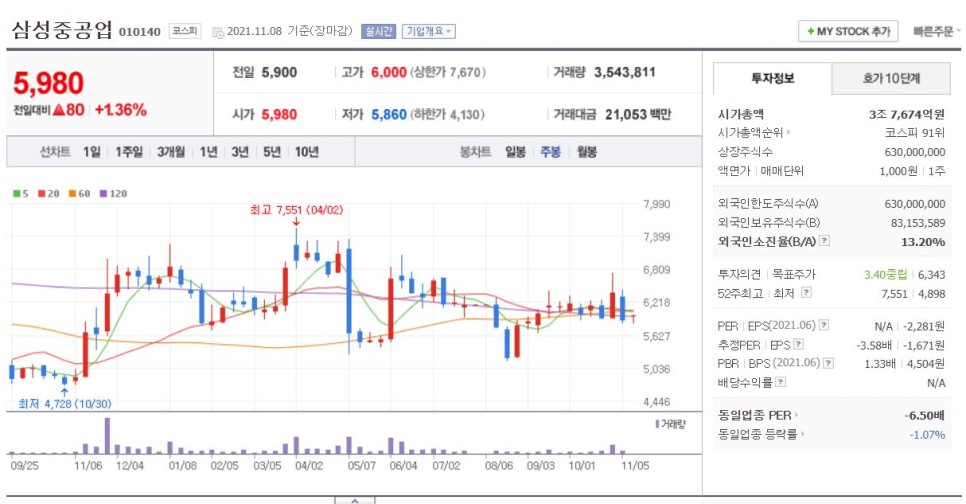This screenshot has width=966, height=504.
Task: Click help icon next to 추정PER EPS
Action: pyautogui.click(x=798, y=344)
